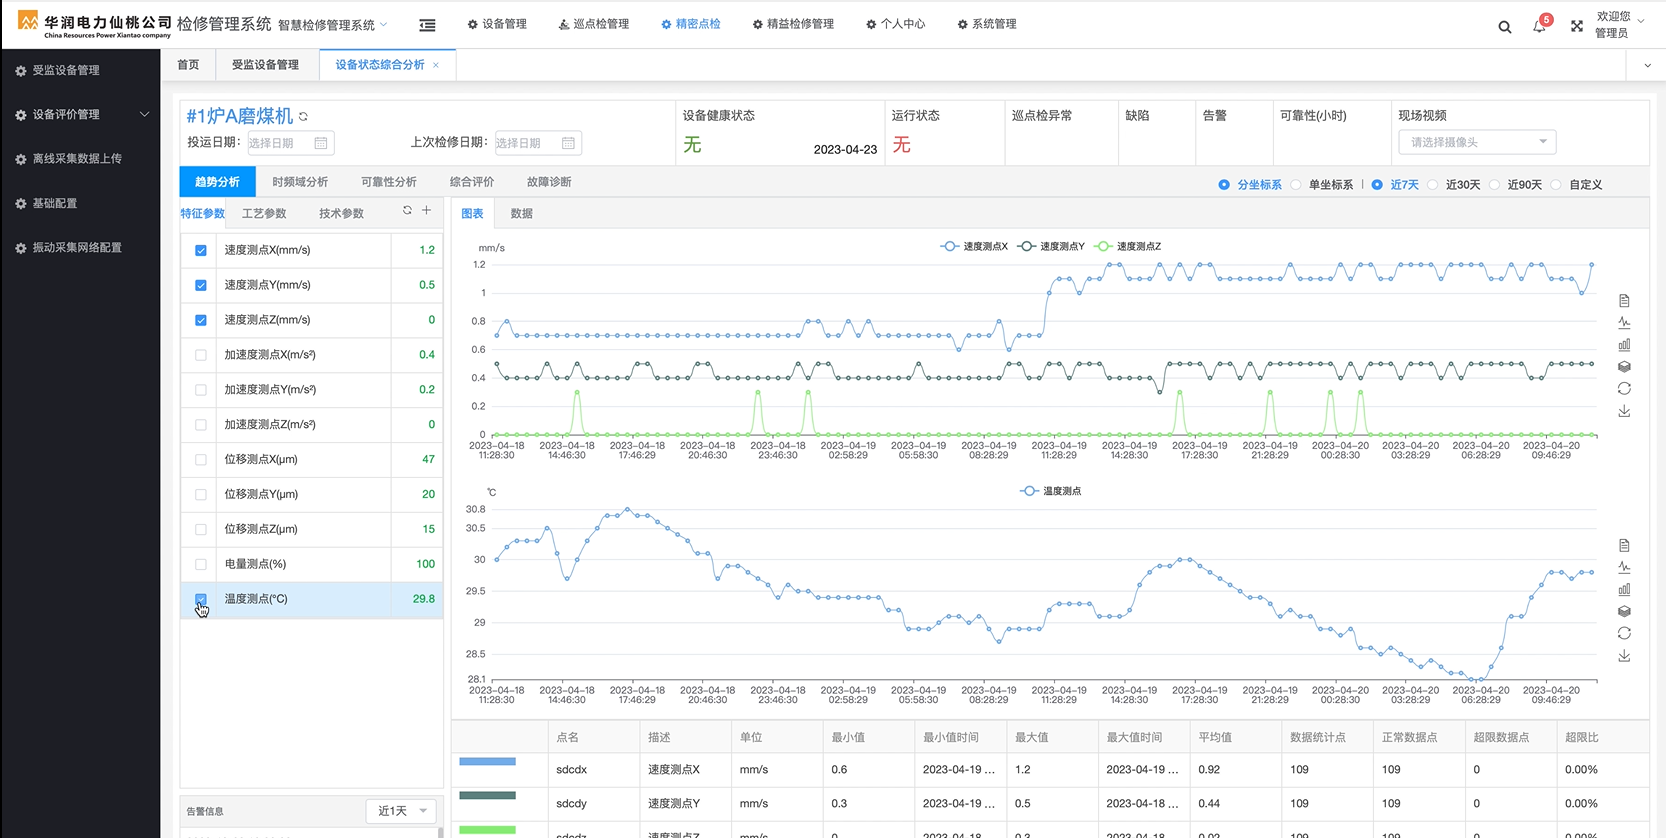Click plus icon in parameter list header

[426, 210]
